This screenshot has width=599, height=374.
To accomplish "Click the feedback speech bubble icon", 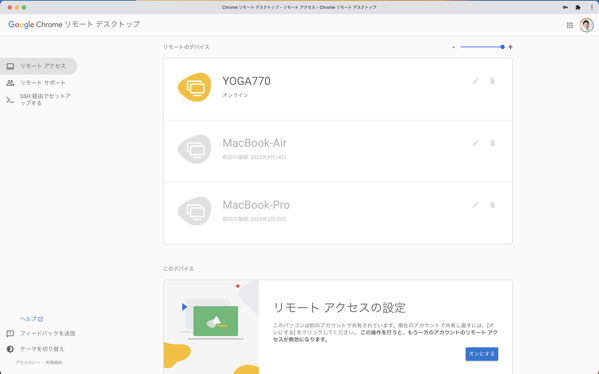I will [x=10, y=334].
